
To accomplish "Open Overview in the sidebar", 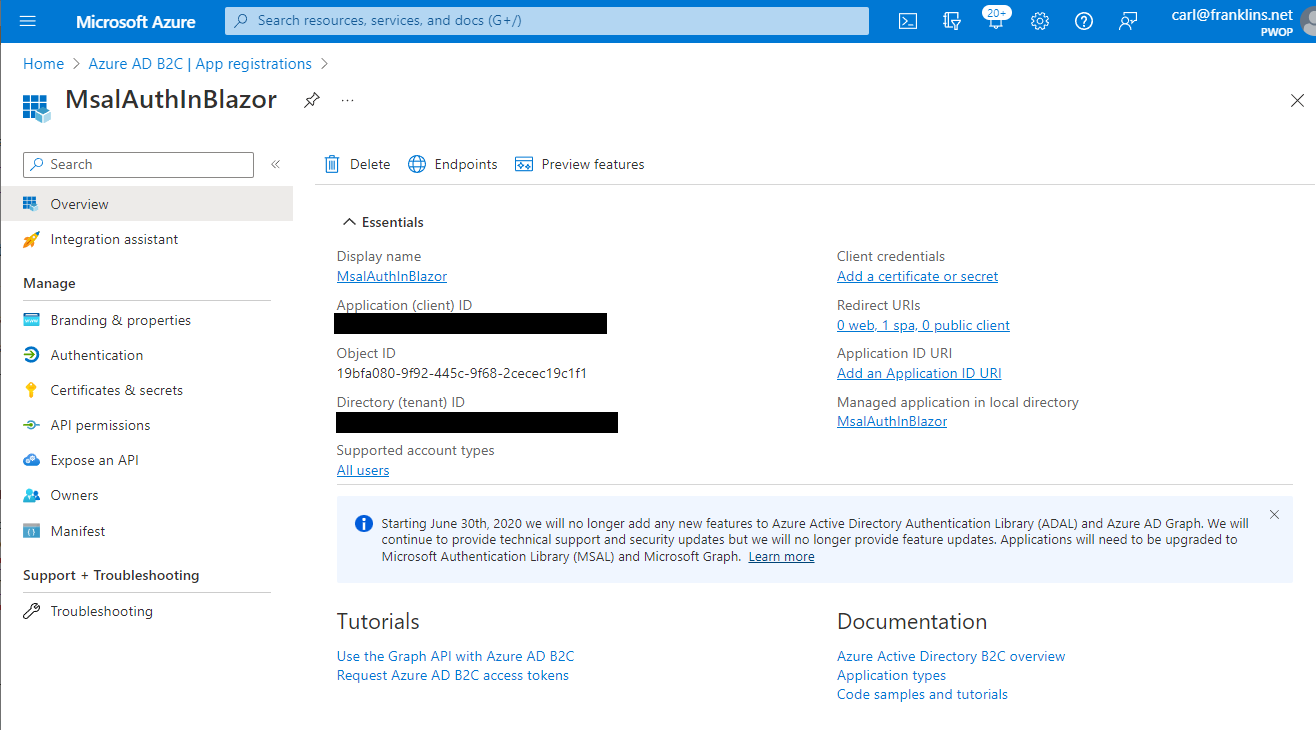I will click(146, 204).
